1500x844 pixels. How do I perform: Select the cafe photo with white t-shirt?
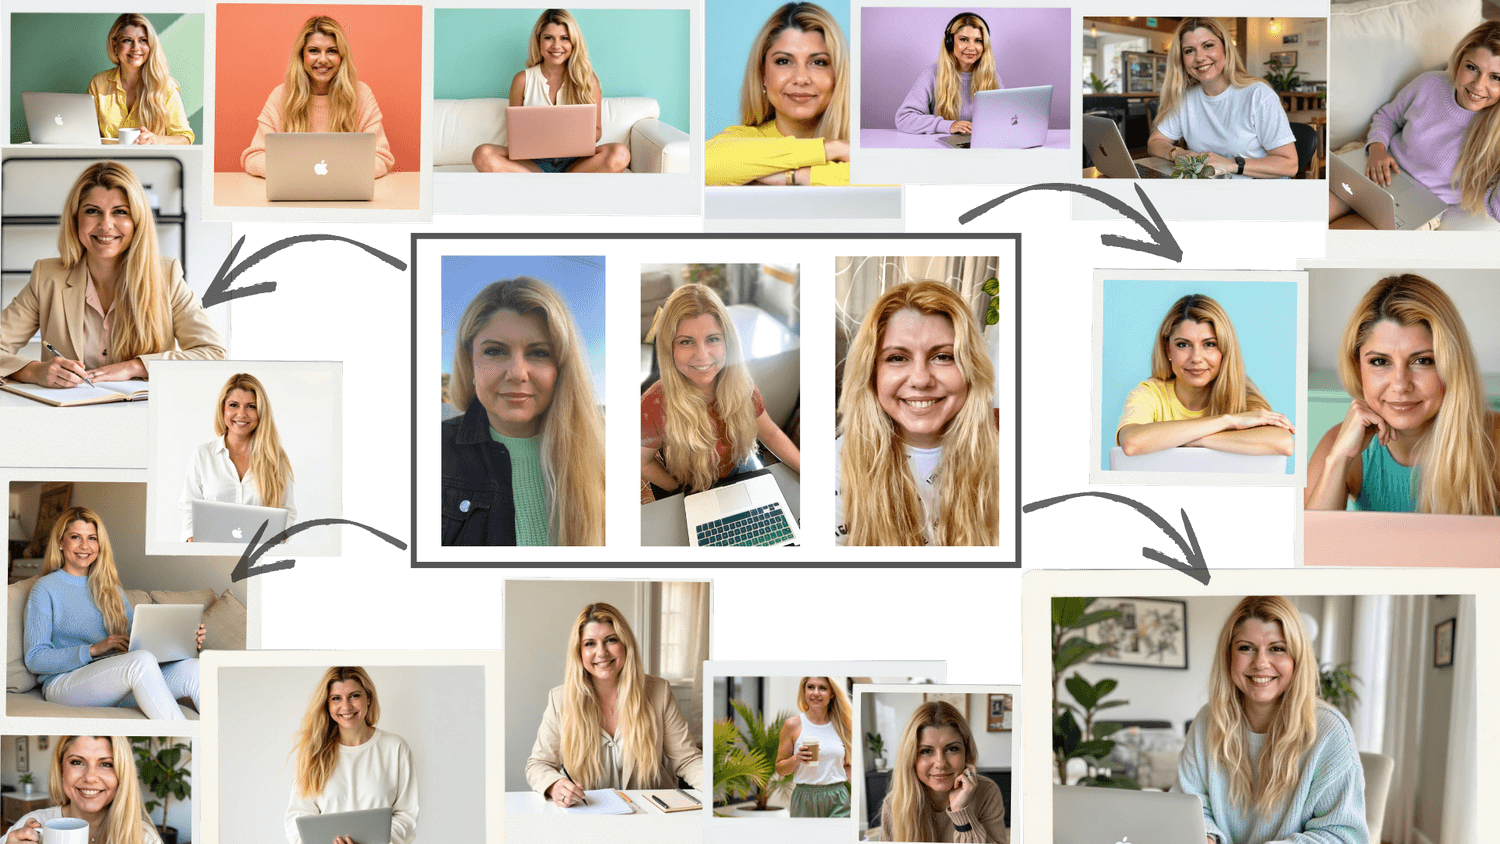coord(1204,98)
